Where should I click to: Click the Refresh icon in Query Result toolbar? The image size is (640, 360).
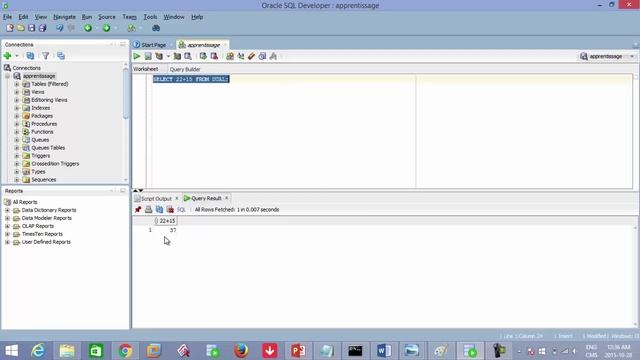coord(159,209)
